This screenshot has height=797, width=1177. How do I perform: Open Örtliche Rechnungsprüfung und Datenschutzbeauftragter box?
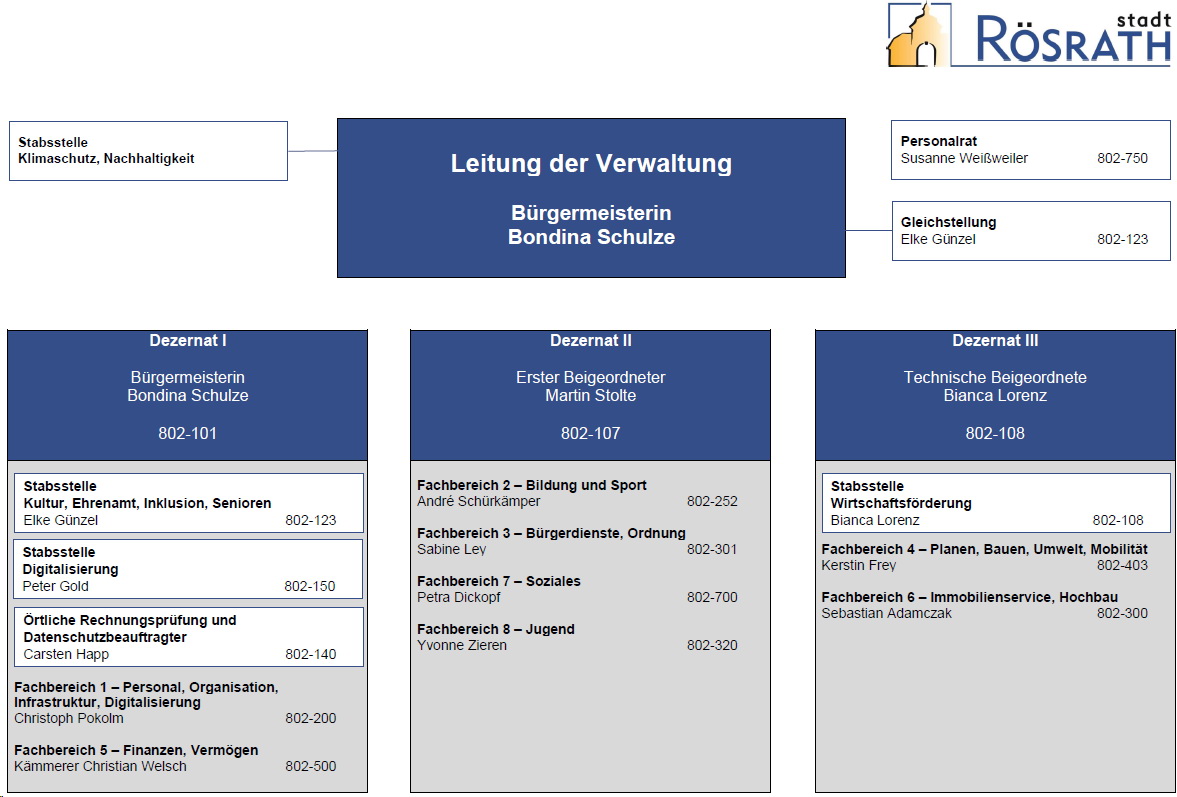tap(188, 637)
